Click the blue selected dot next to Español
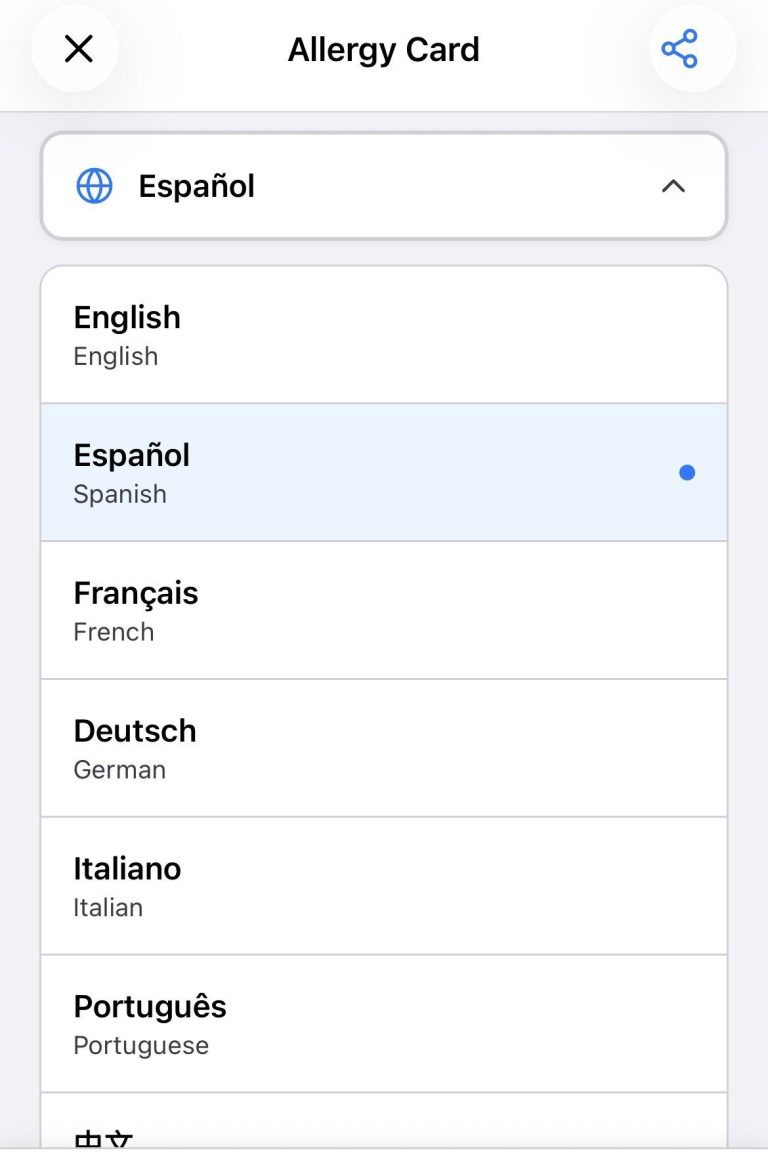Viewport: 768px width, 1163px height. tap(687, 473)
